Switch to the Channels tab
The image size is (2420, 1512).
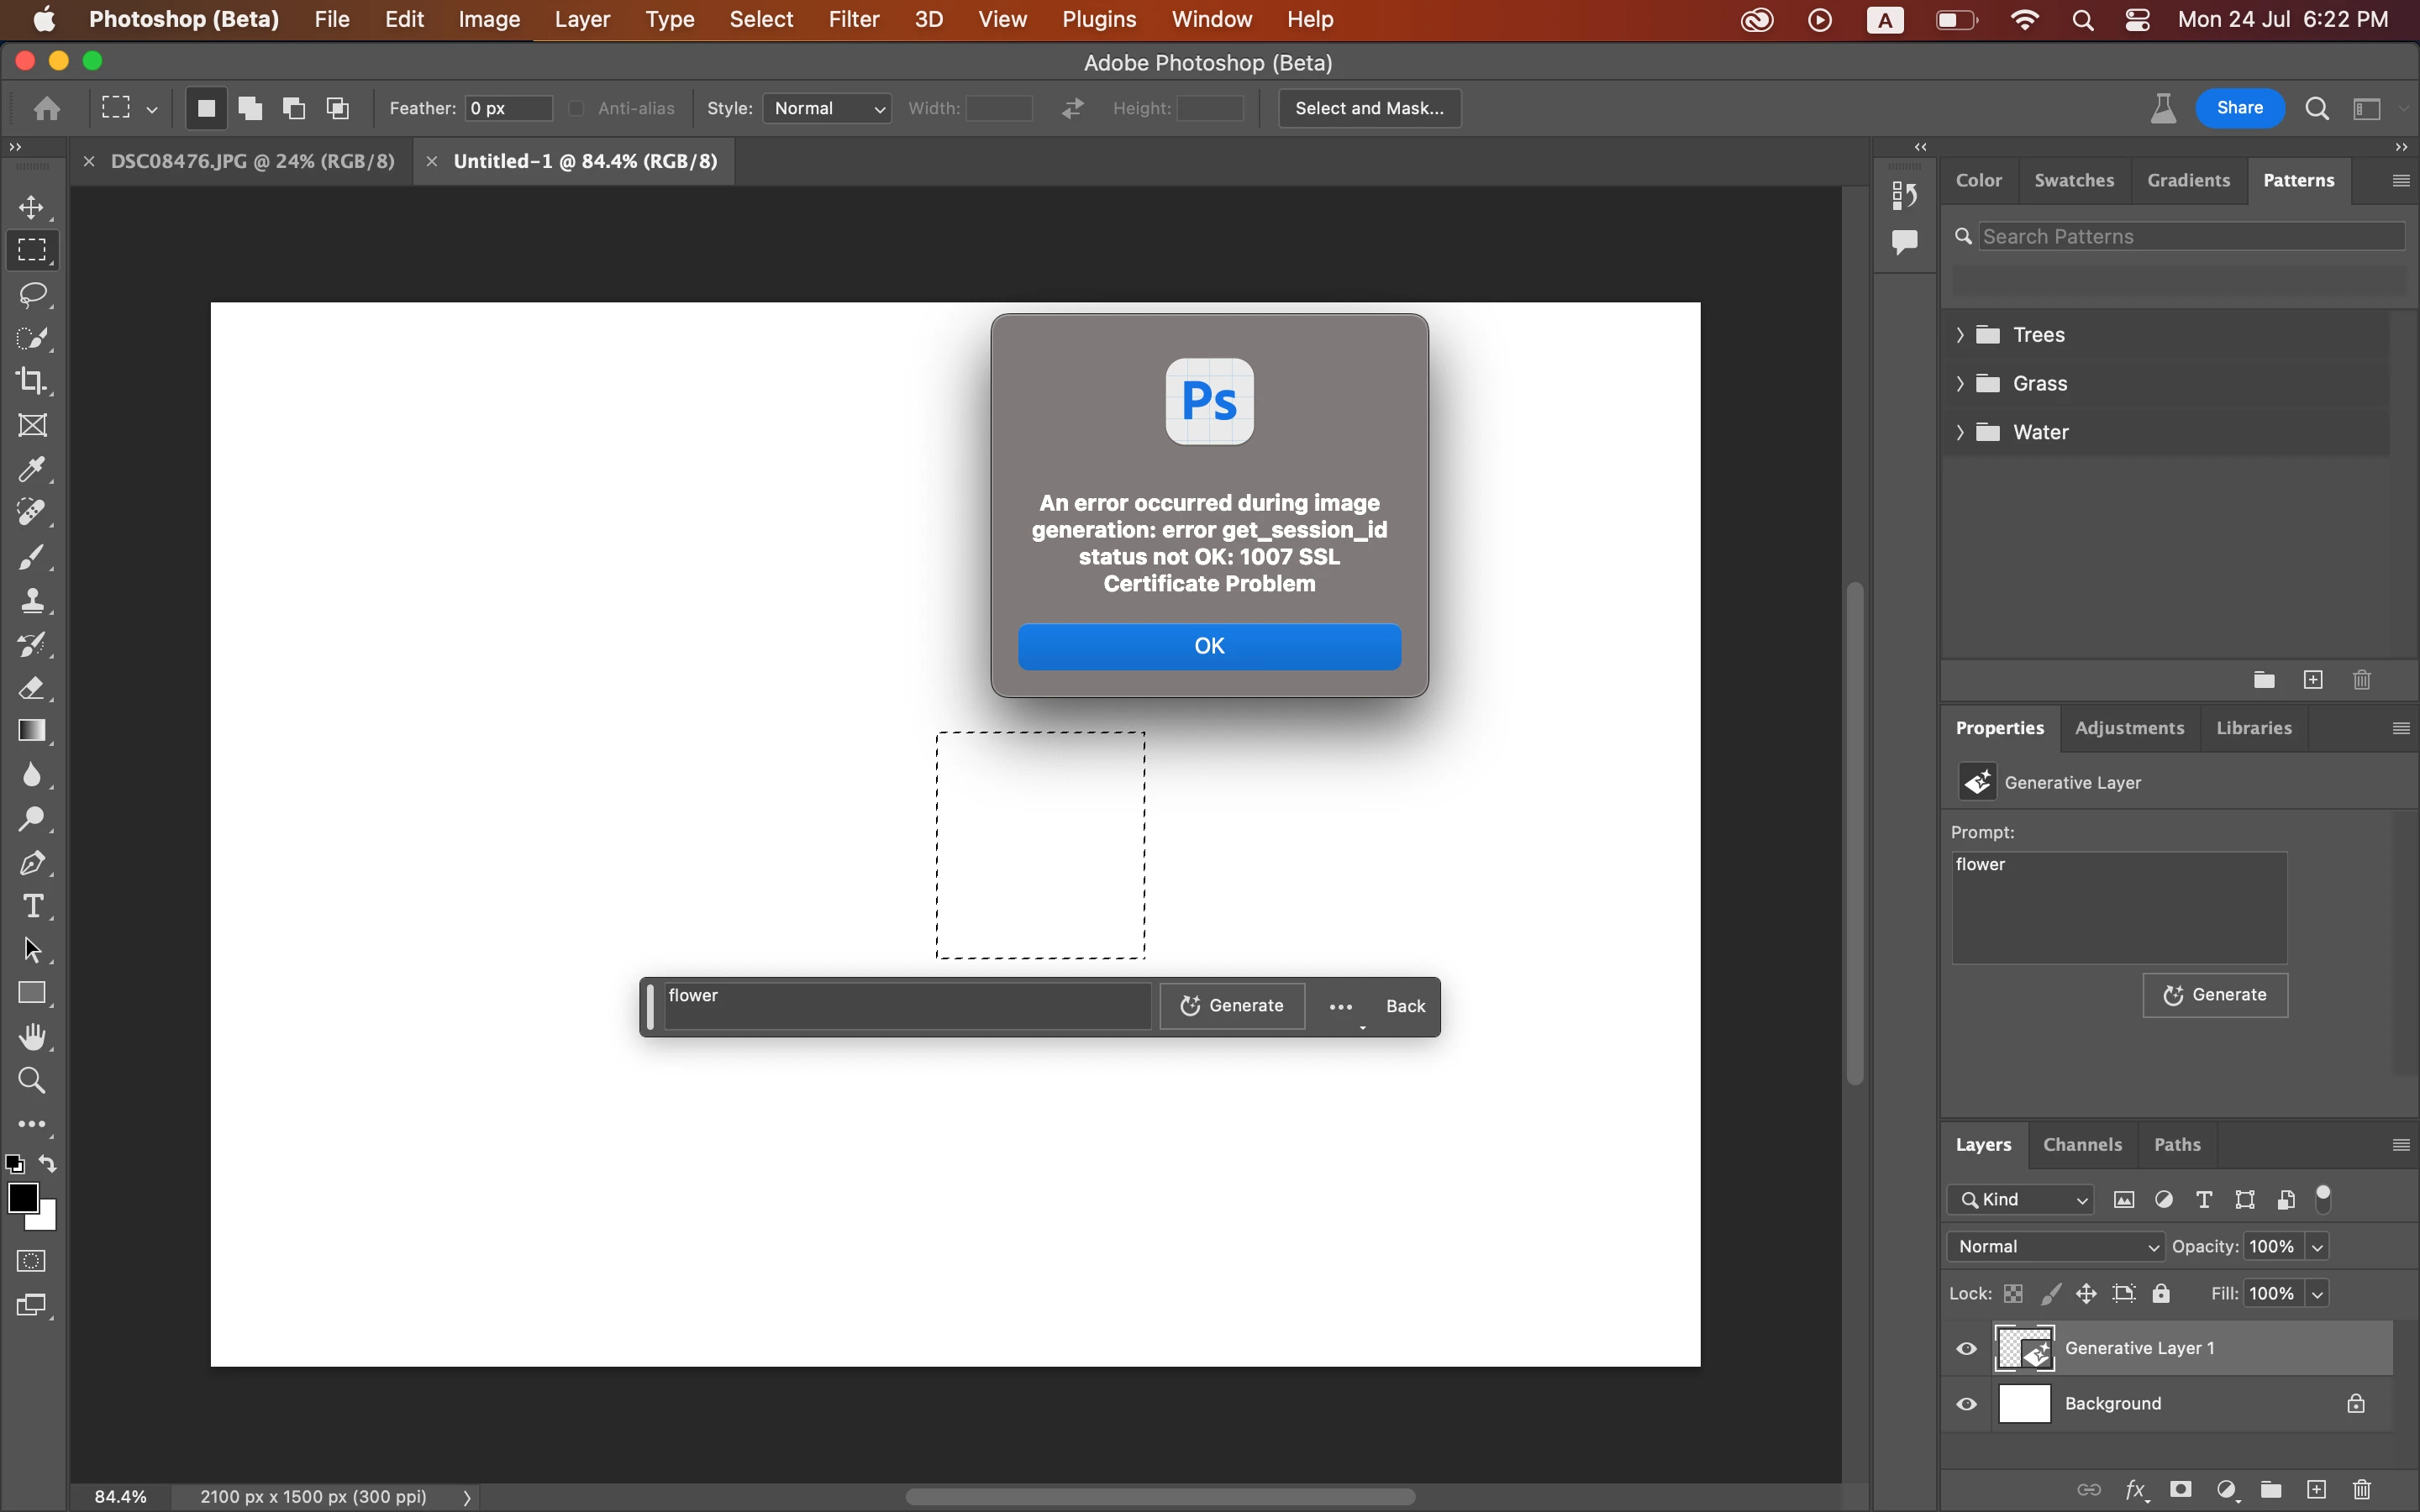pyautogui.click(x=2082, y=1144)
